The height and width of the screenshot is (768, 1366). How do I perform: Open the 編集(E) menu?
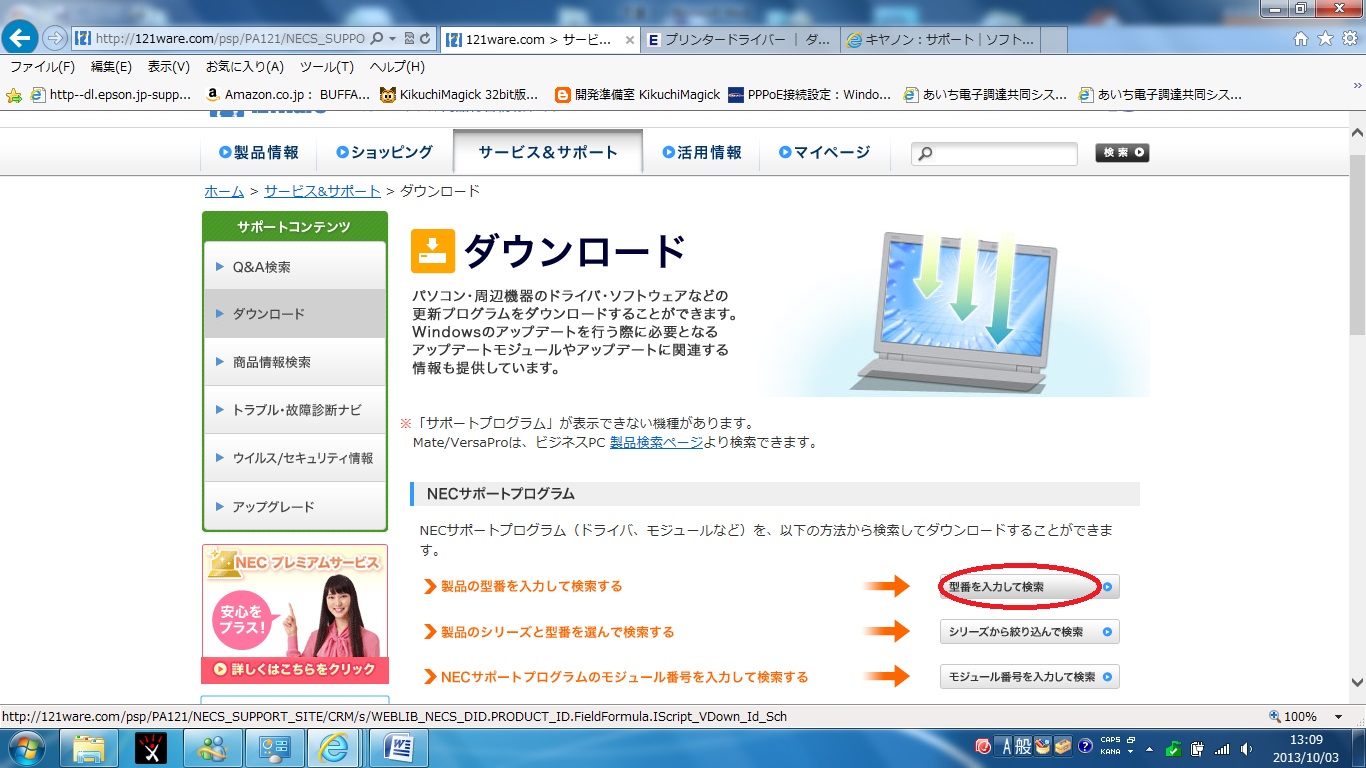[111, 67]
